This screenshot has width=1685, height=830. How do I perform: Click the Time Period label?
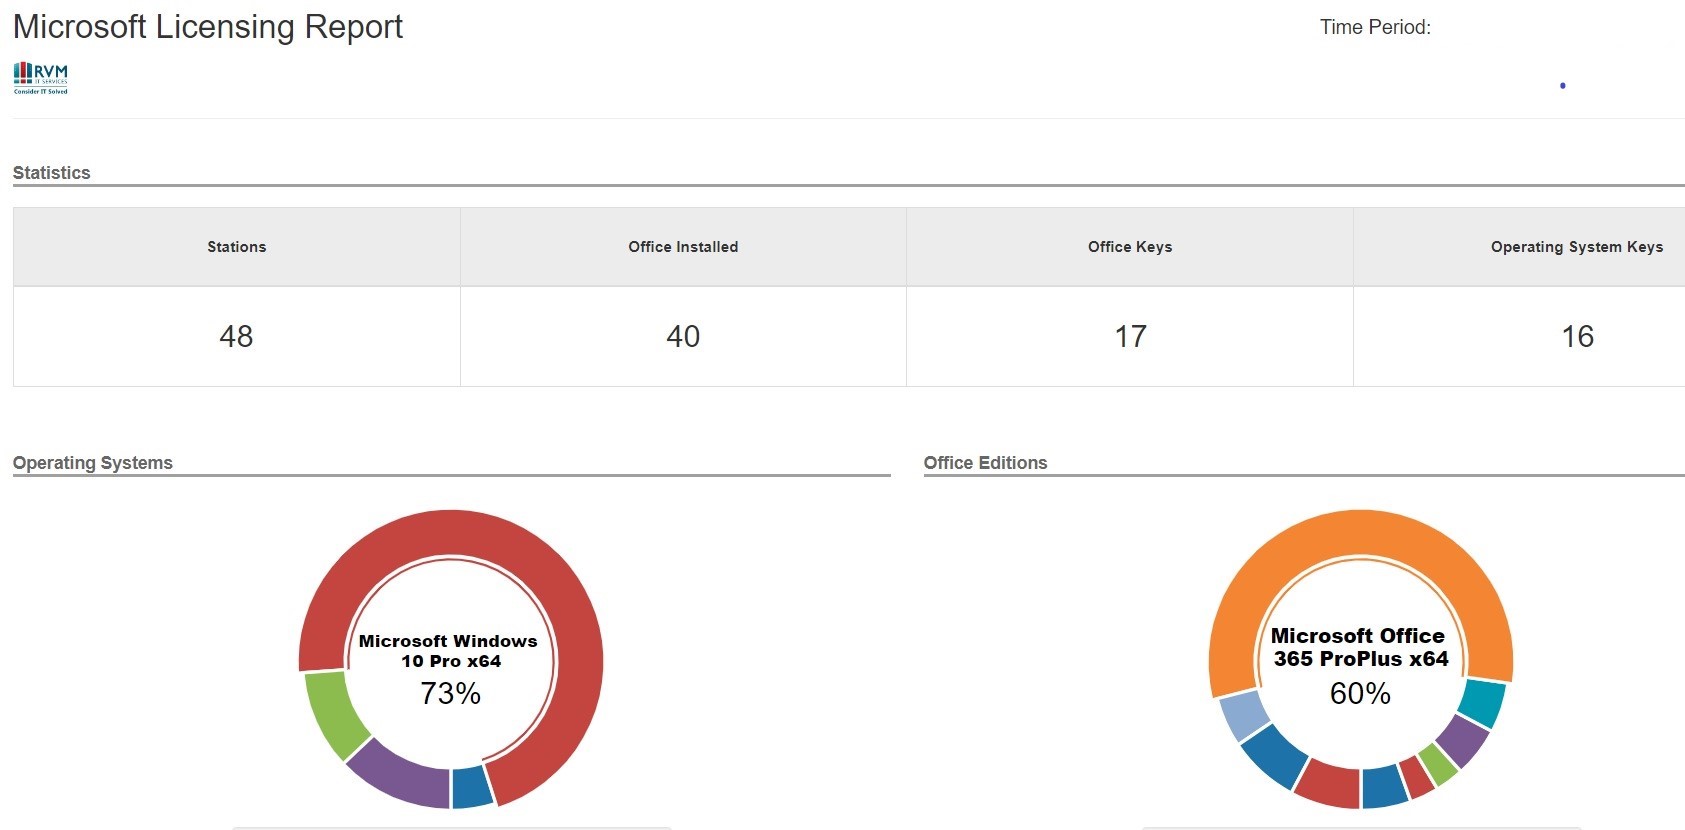coord(1375,27)
